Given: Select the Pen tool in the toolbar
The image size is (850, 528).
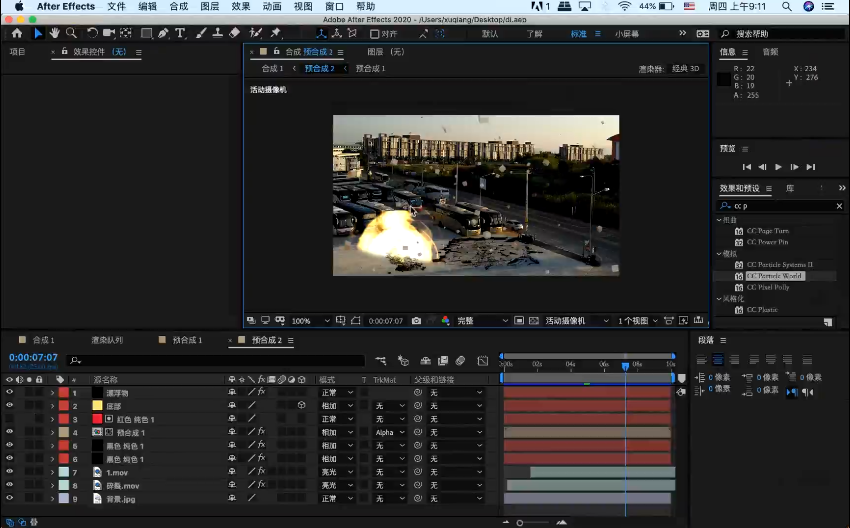Looking at the screenshot, I should pyautogui.click(x=164, y=33).
